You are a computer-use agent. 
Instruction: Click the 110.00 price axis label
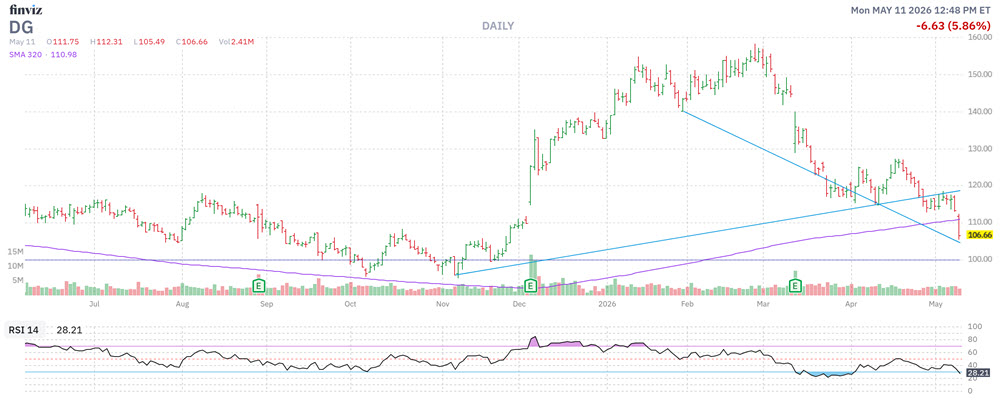[x=980, y=222]
